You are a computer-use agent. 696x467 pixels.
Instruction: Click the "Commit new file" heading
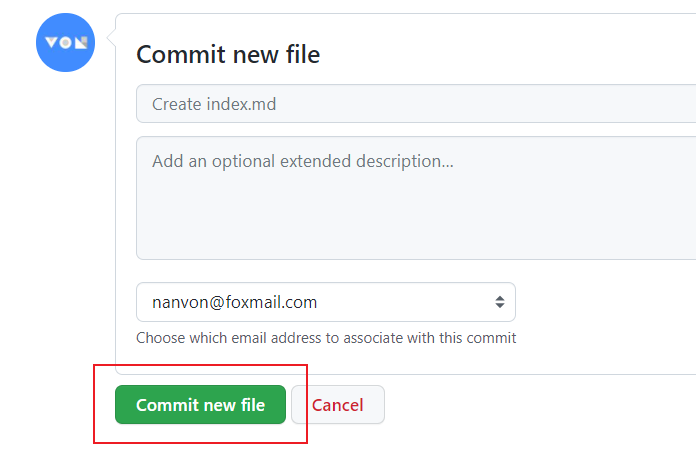point(228,54)
